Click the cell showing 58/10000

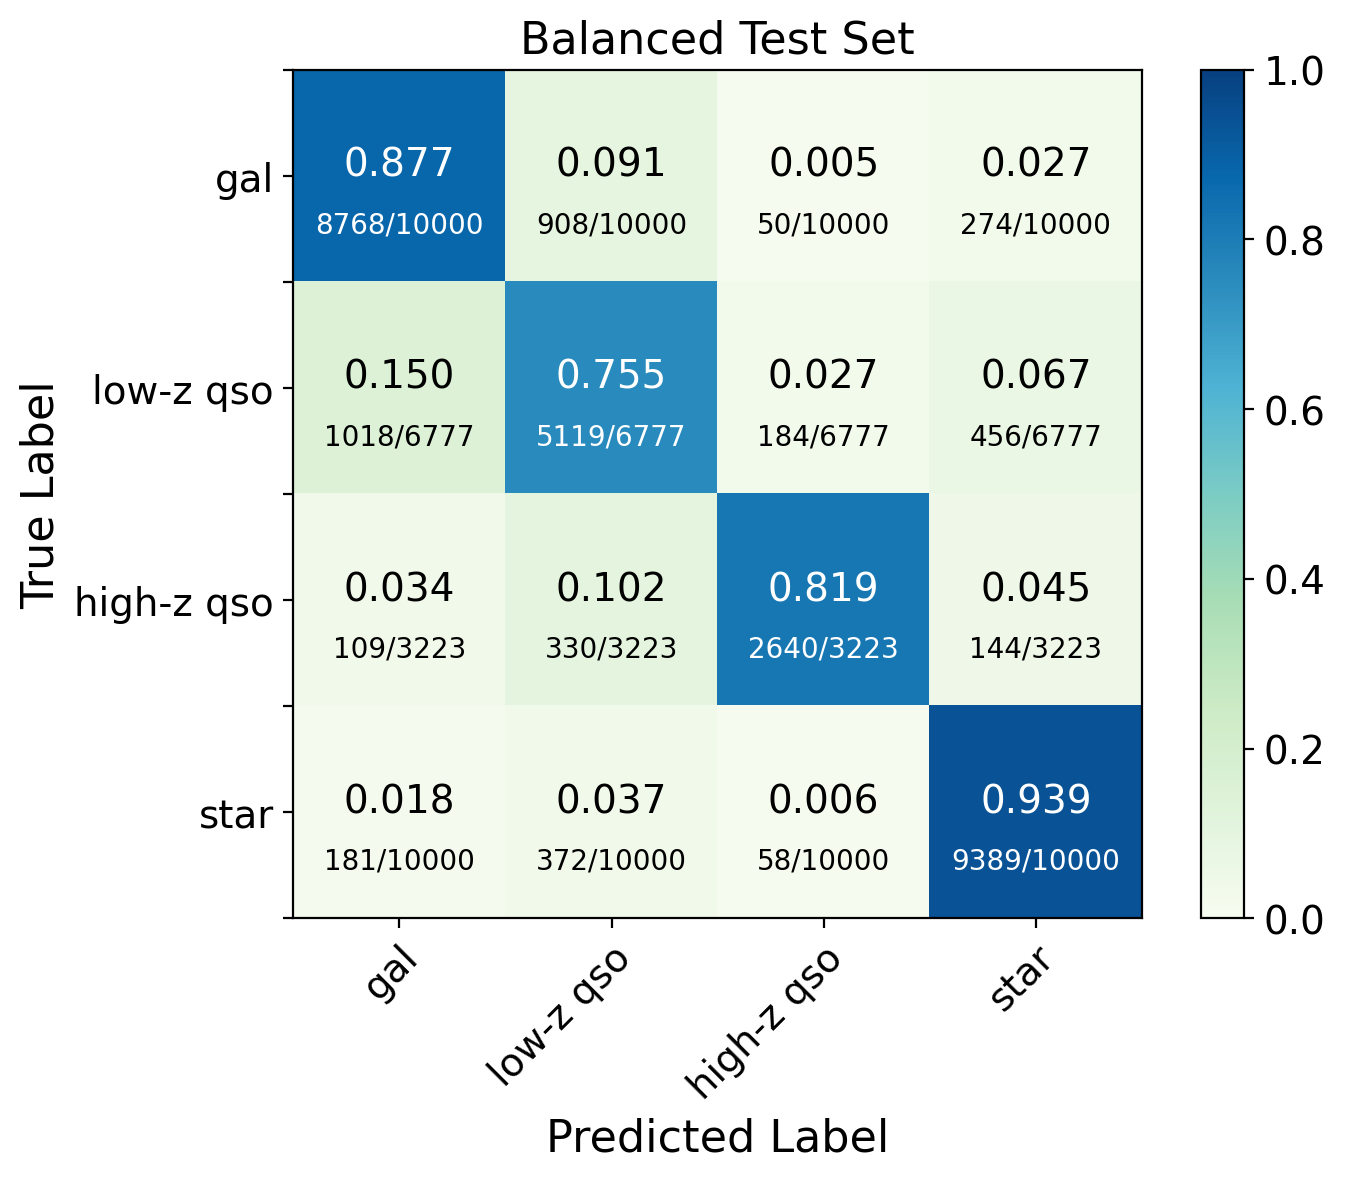pyautogui.click(x=823, y=812)
